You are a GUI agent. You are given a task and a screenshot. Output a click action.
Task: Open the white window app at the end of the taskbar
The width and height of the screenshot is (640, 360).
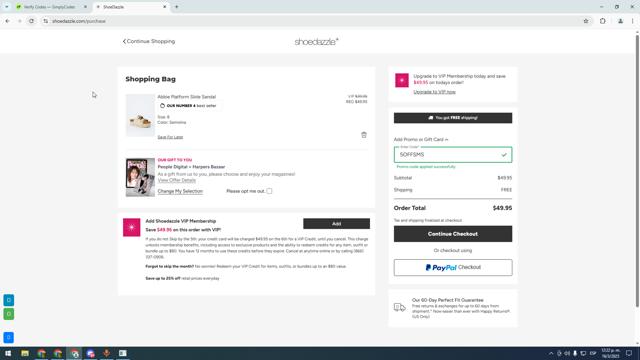click(x=123, y=353)
